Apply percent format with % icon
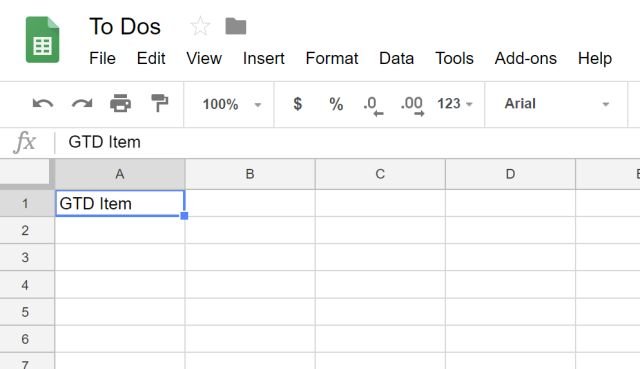The image size is (640, 369). click(336, 104)
